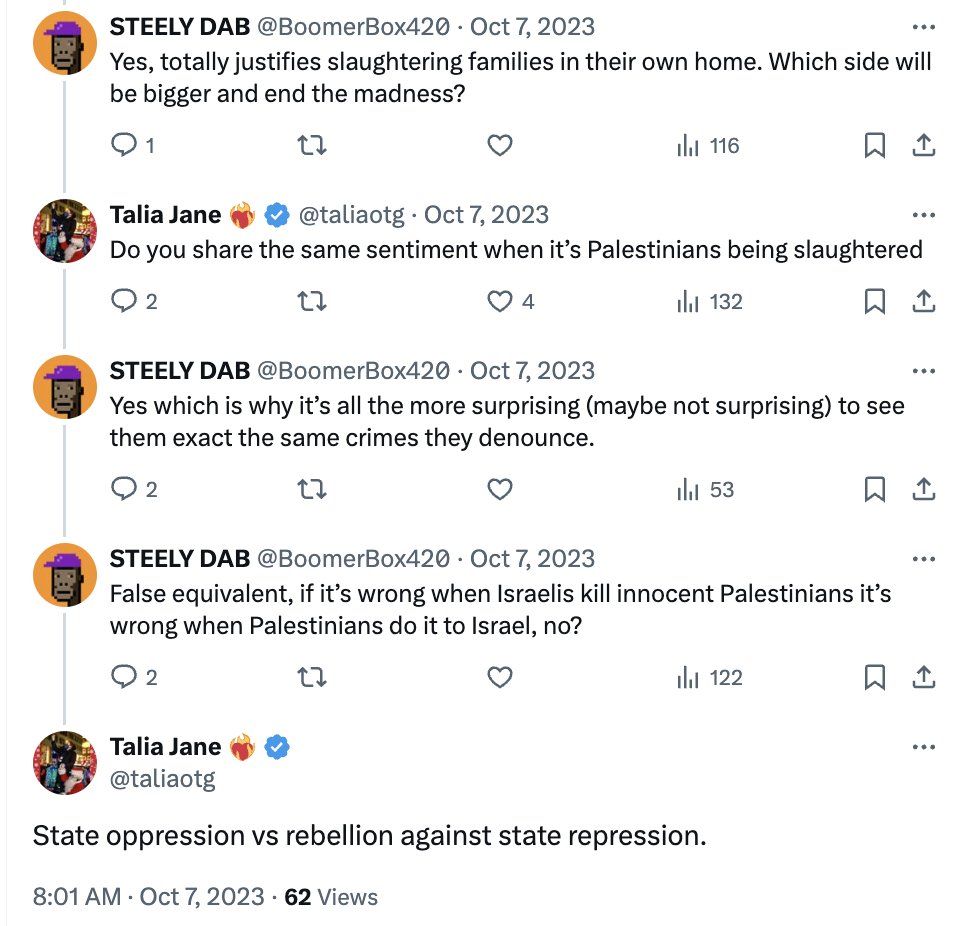The width and height of the screenshot is (958, 926).
Task: Open more options on the first tweet
Action: coord(924,27)
